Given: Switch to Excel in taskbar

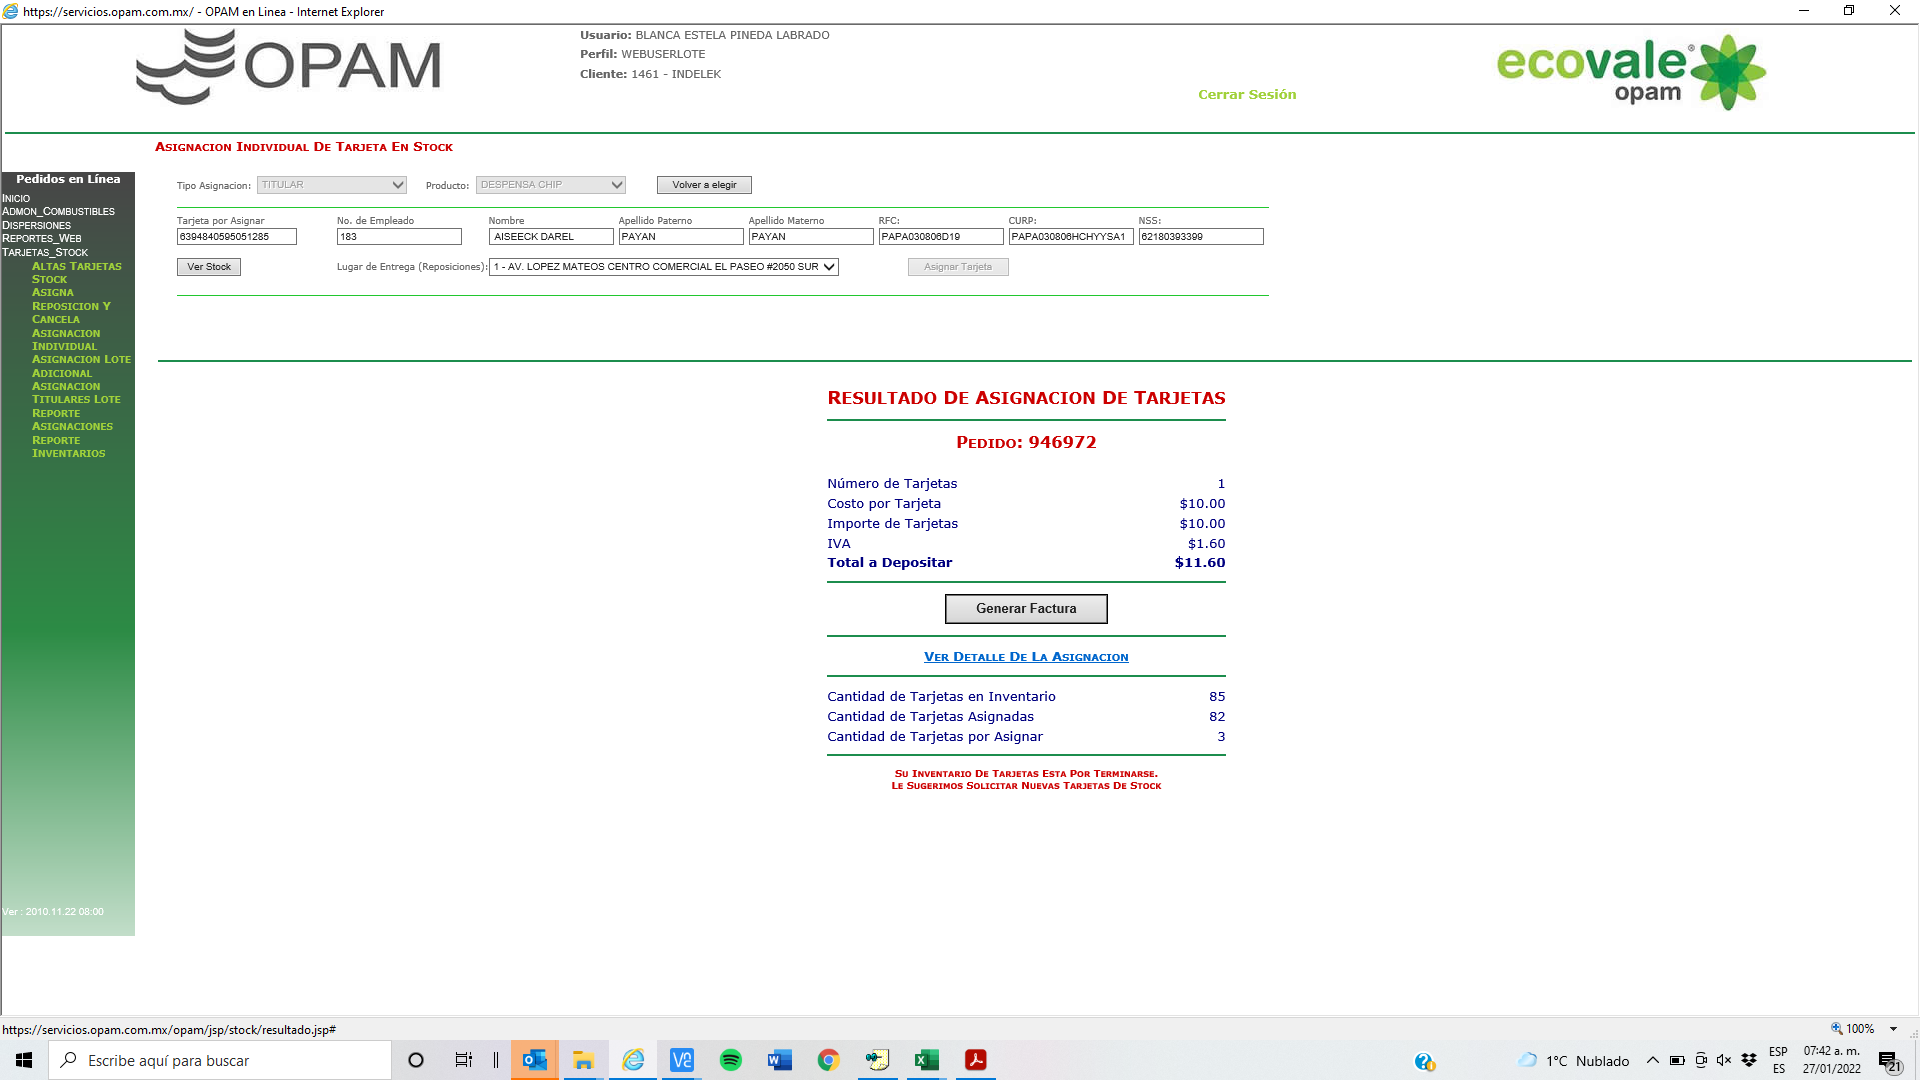Looking at the screenshot, I should click(x=927, y=1060).
